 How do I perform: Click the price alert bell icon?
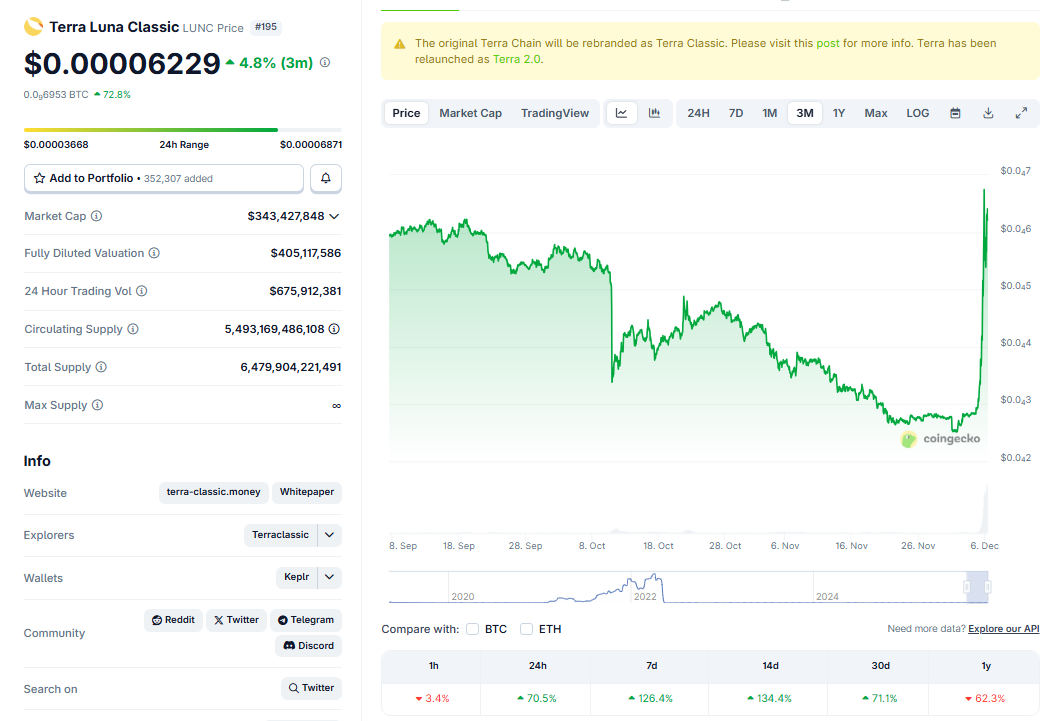coord(326,178)
